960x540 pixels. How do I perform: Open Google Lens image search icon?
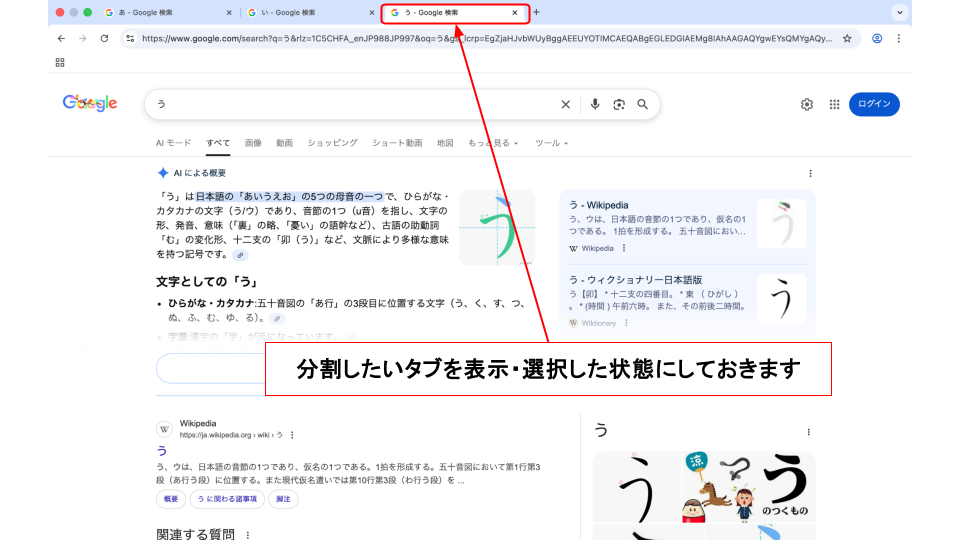[x=619, y=104]
